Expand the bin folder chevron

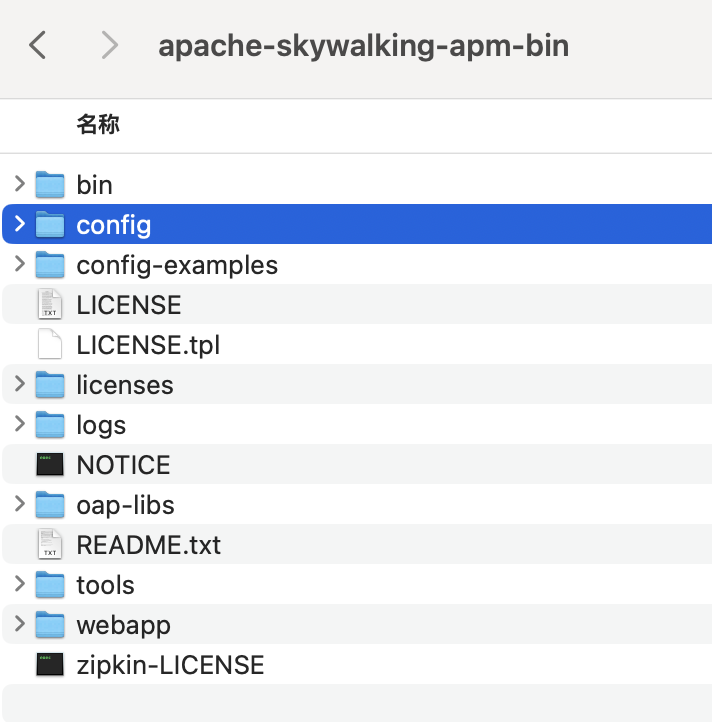coord(19,184)
